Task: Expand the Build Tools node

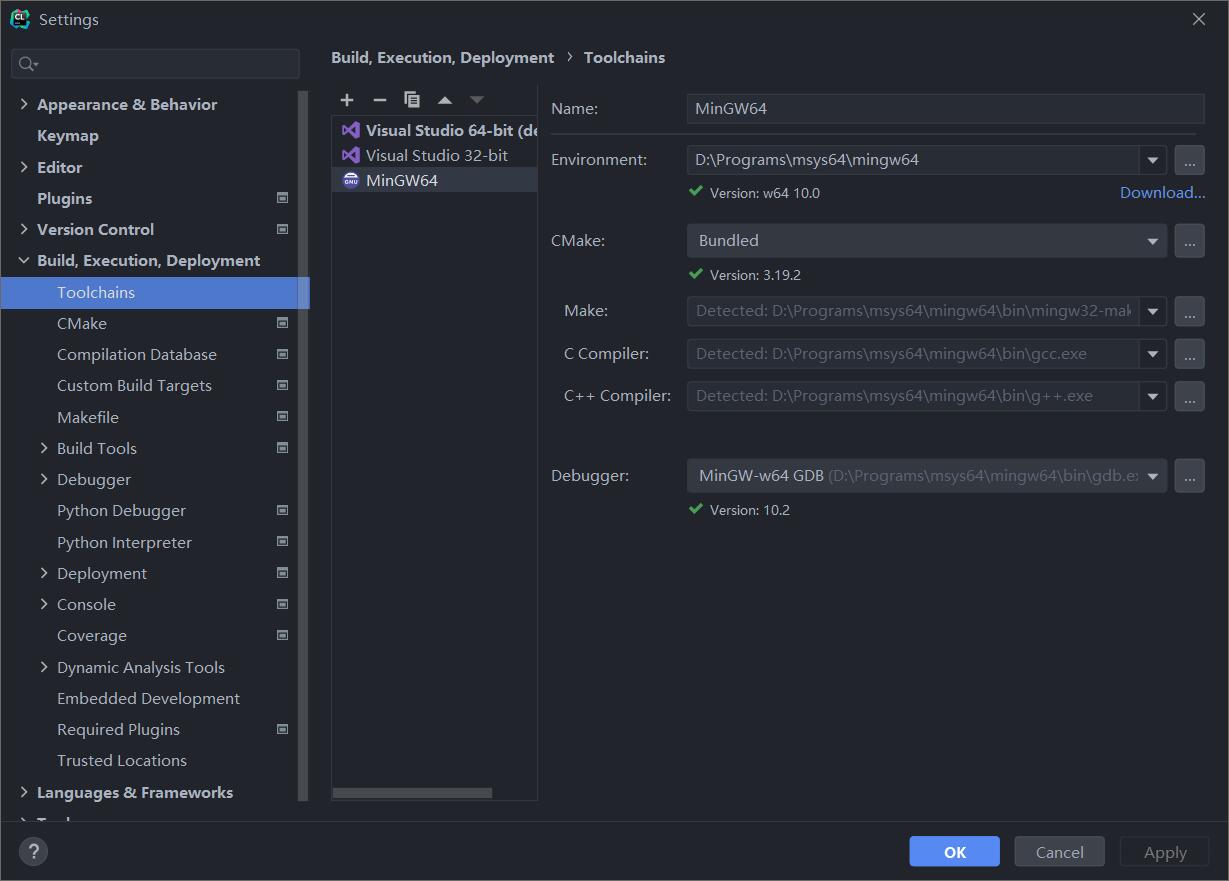Action: pos(44,448)
